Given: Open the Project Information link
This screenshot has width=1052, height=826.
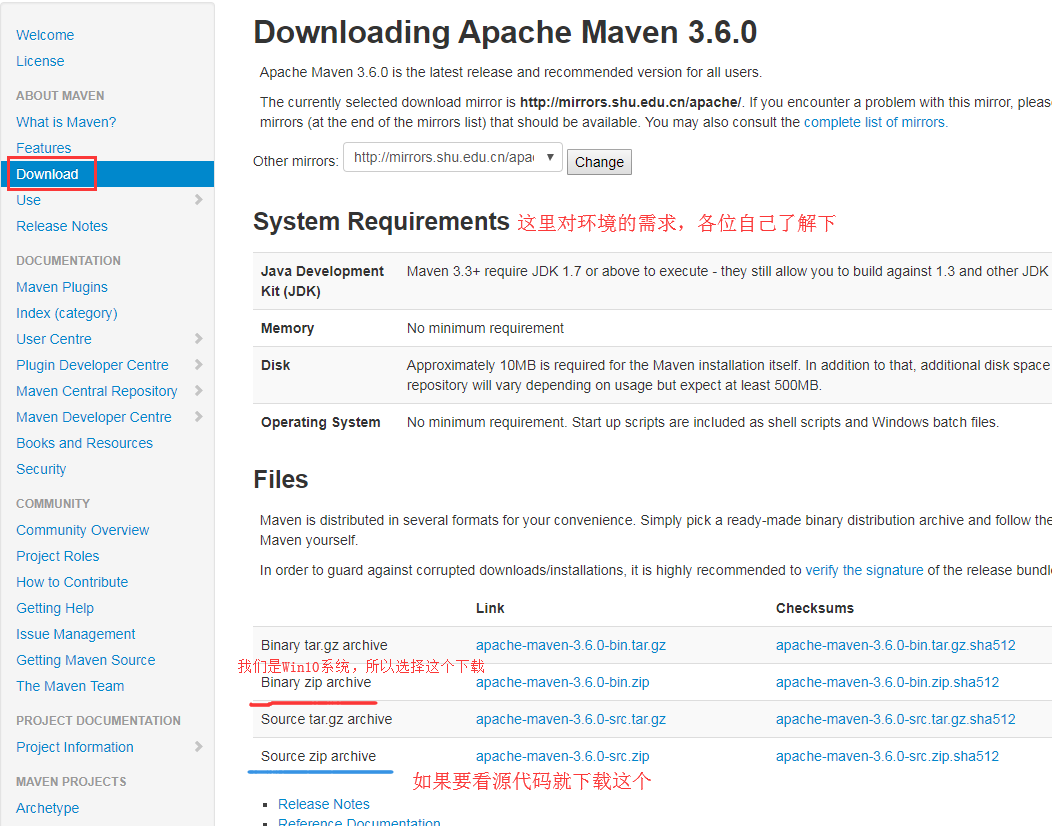Looking at the screenshot, I should click(x=74, y=747).
